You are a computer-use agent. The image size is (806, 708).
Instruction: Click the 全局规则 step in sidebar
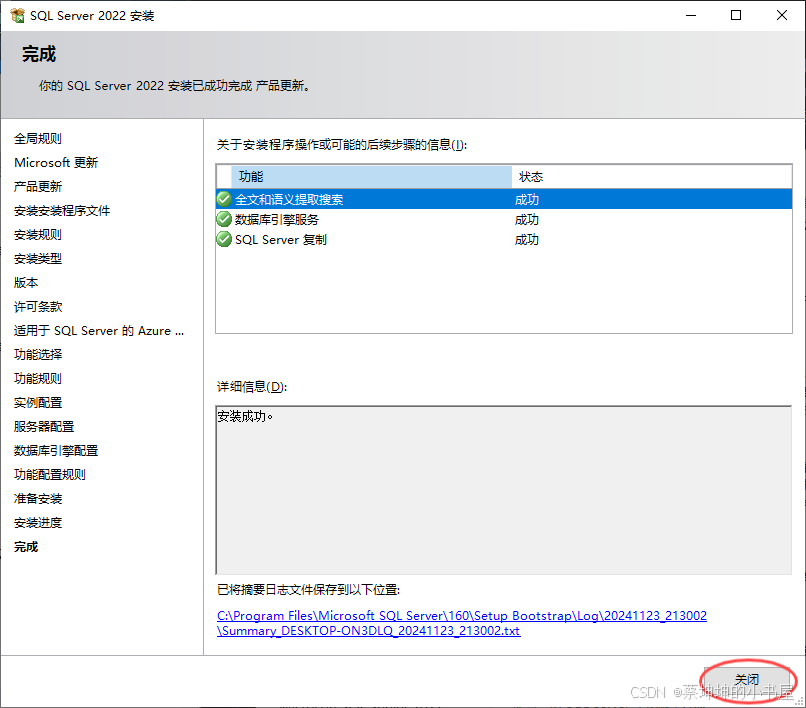pos(38,138)
